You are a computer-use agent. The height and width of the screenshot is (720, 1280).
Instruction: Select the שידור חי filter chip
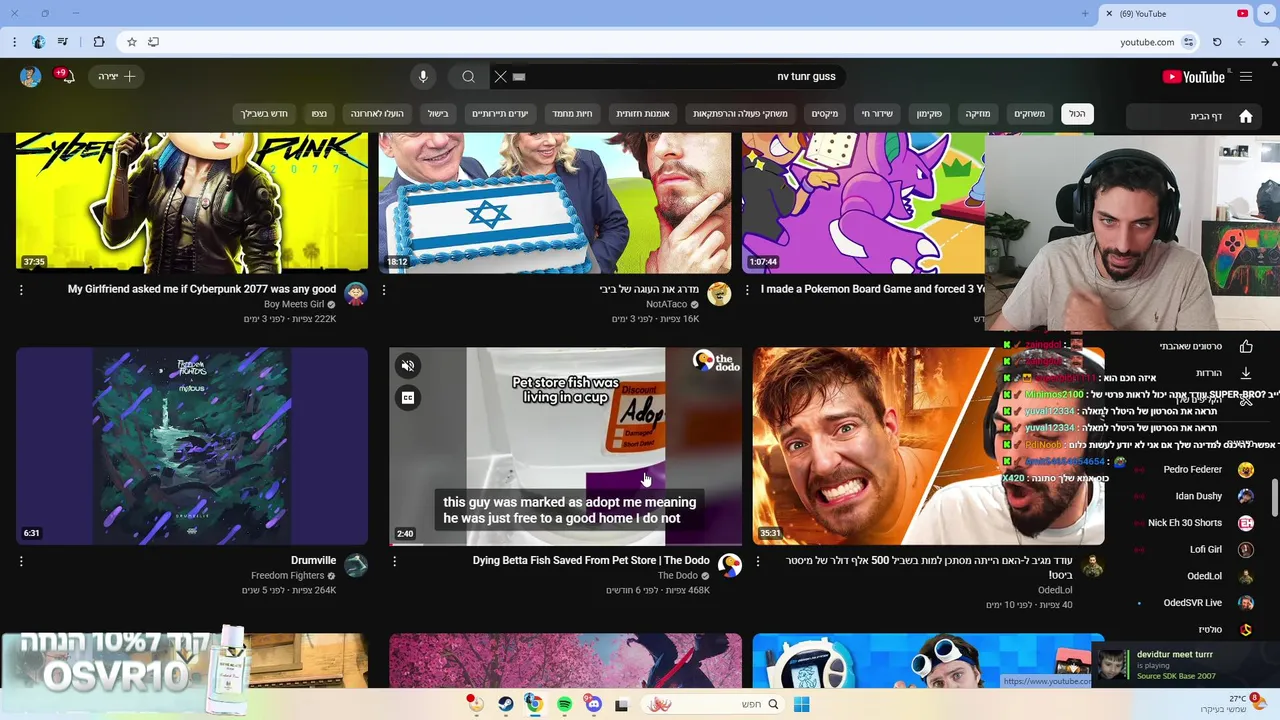(878, 114)
